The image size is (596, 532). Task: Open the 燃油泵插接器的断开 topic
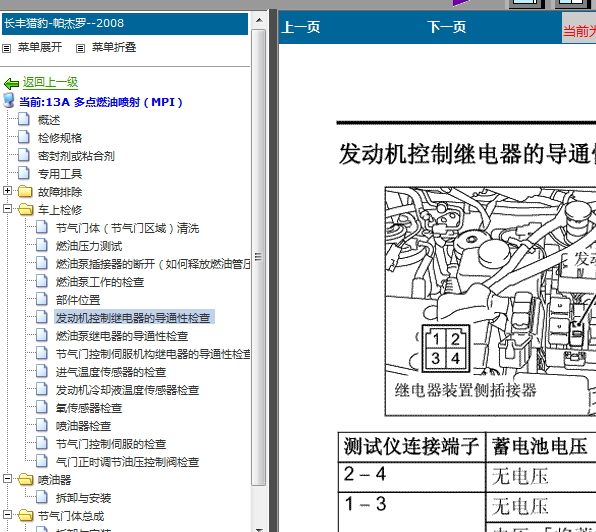coord(153,264)
